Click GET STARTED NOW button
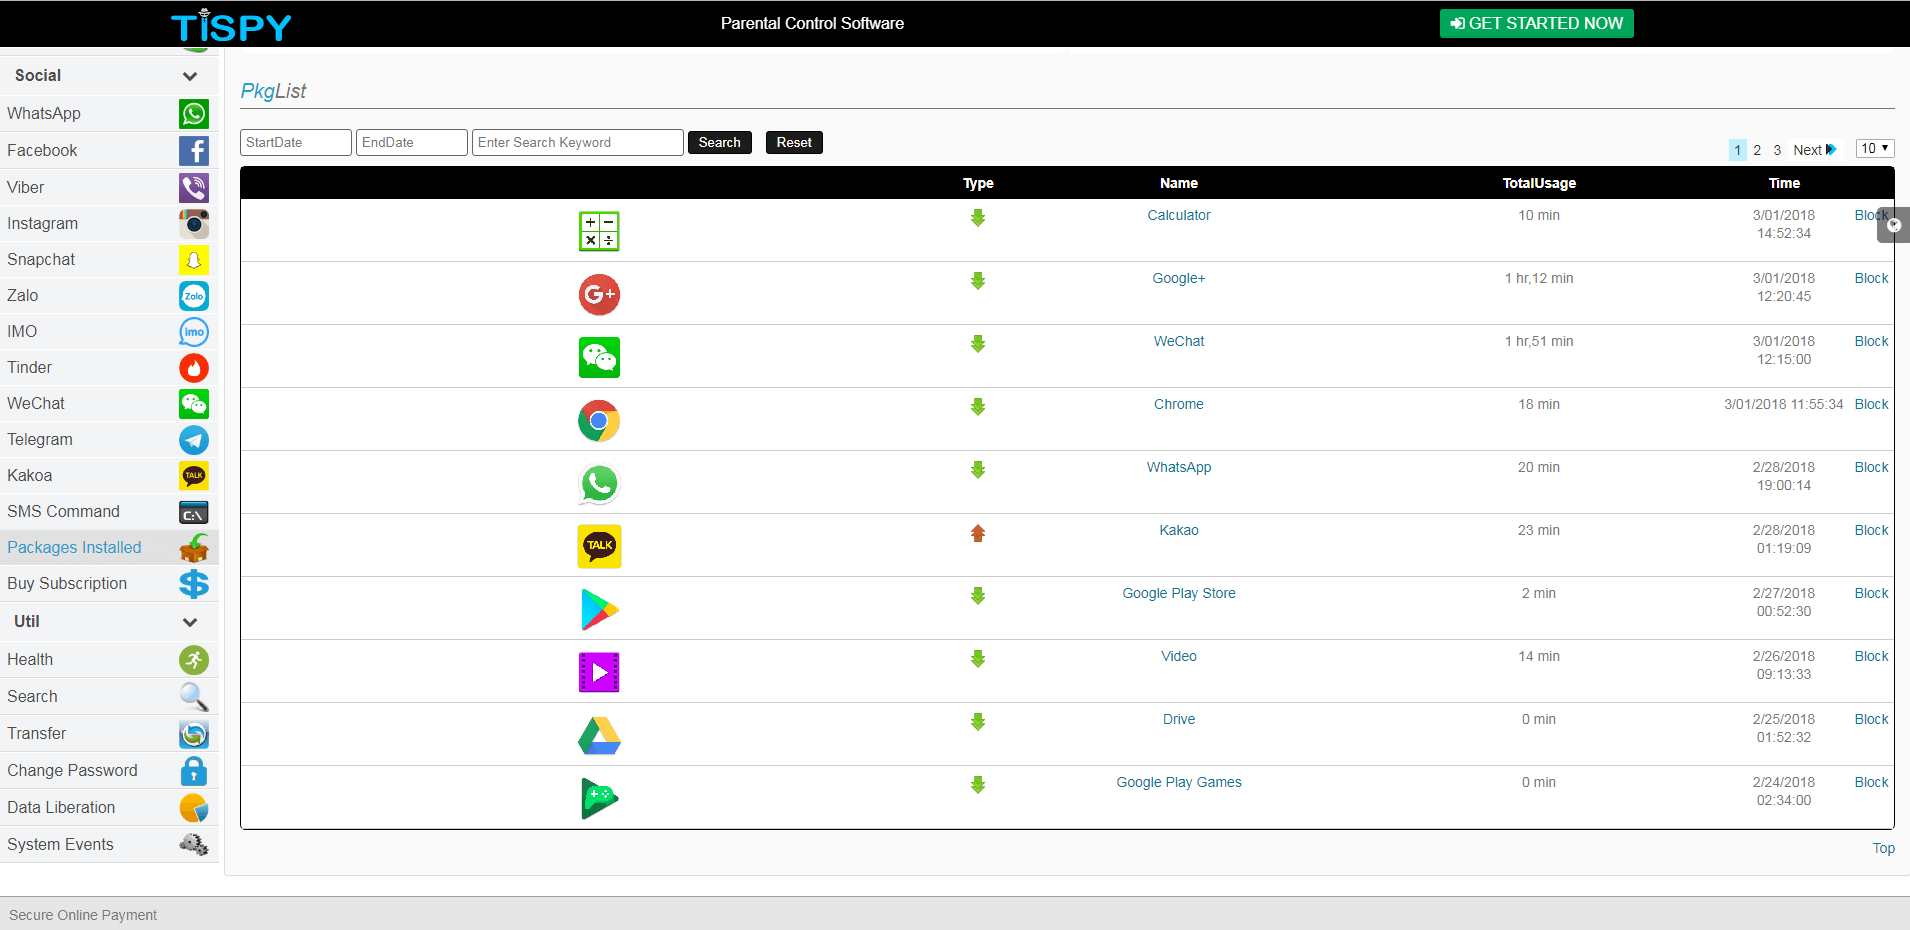The height and width of the screenshot is (930, 1910). [1537, 23]
